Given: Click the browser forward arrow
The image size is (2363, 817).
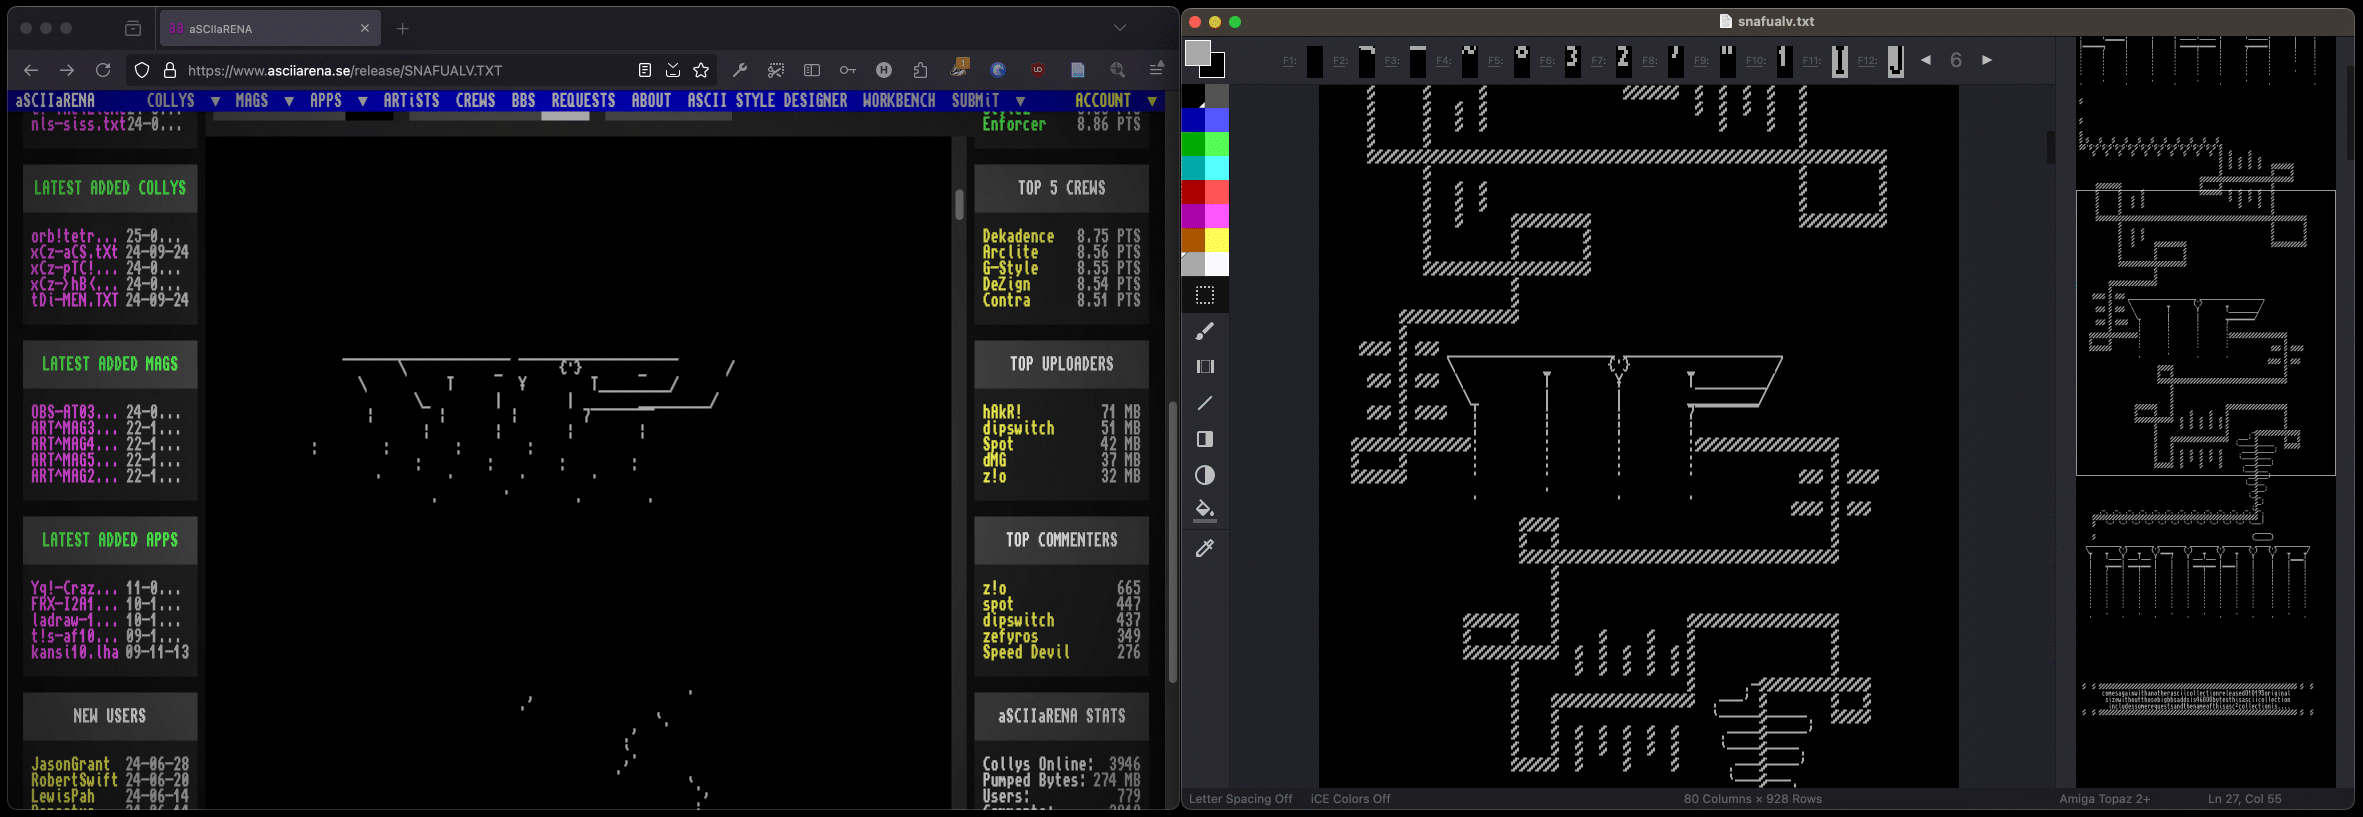Looking at the screenshot, I should (x=67, y=70).
